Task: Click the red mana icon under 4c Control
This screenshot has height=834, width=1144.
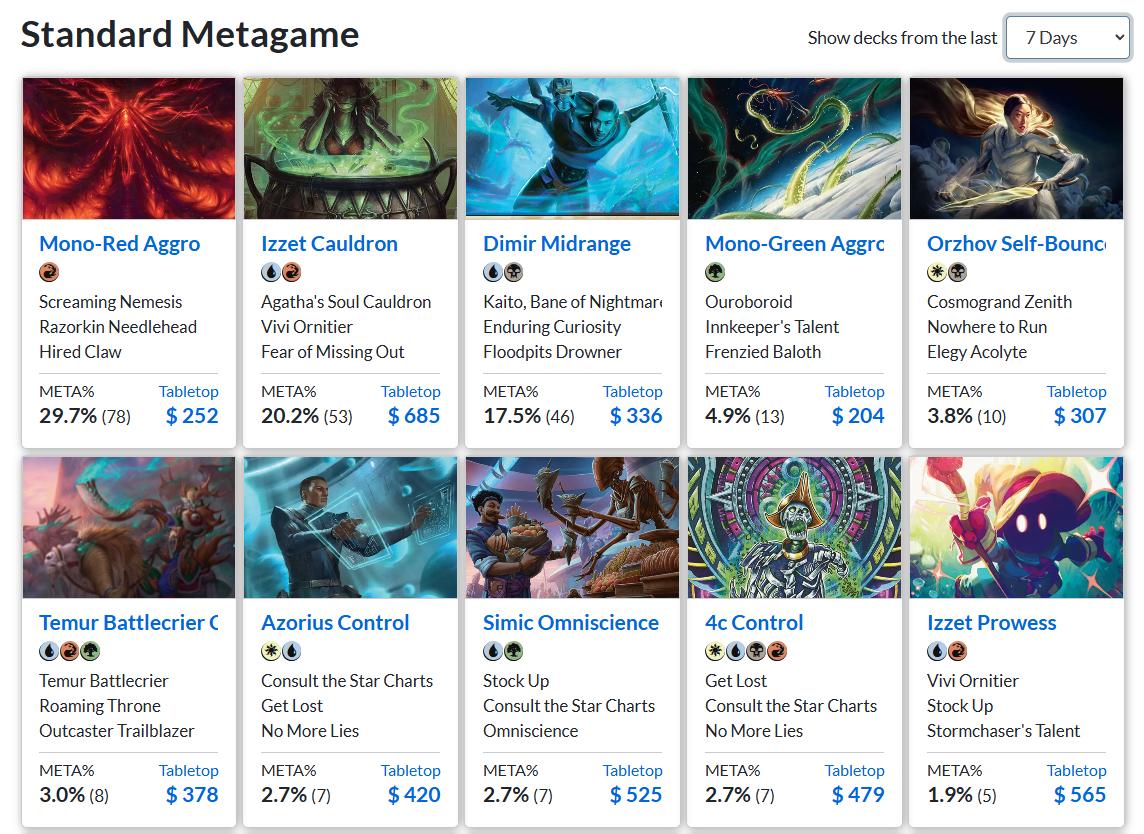Action: 777,651
